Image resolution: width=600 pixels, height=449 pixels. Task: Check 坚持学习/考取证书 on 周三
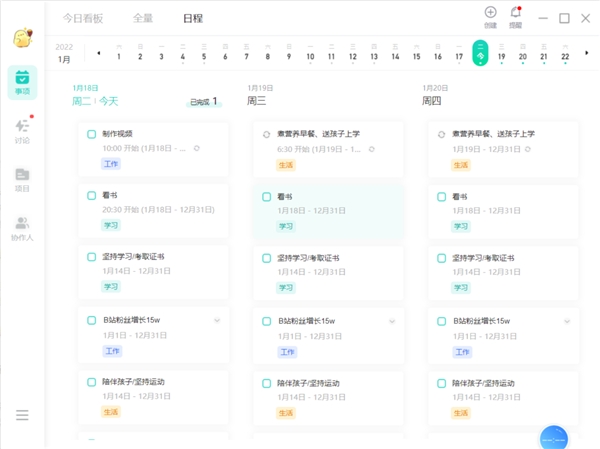pos(266,258)
